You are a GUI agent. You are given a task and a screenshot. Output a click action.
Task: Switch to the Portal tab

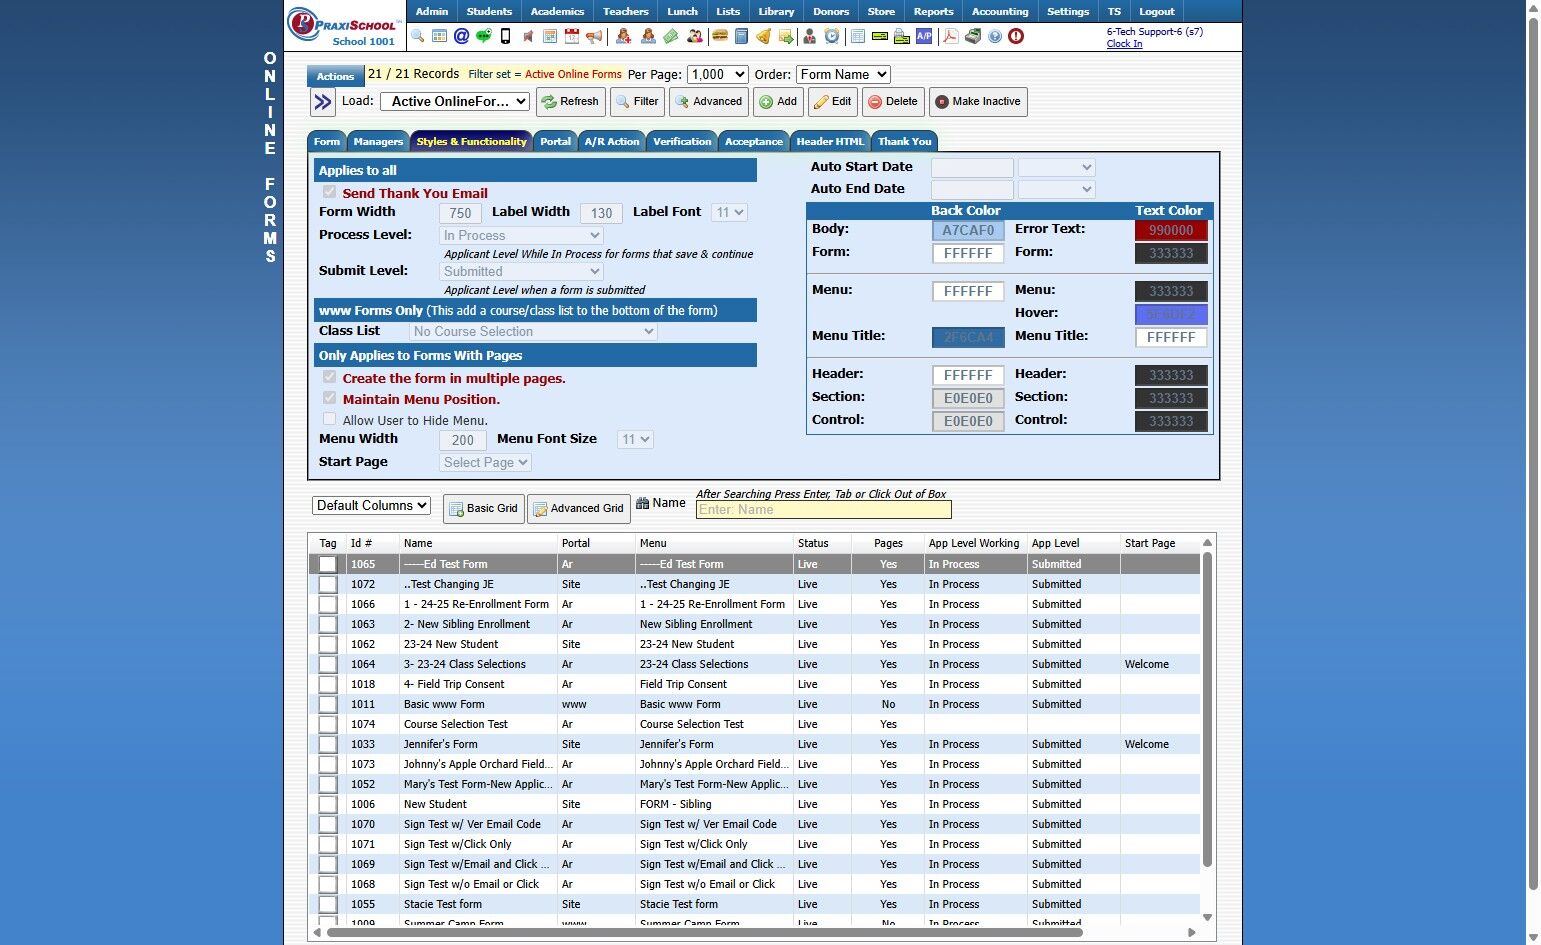coord(555,141)
